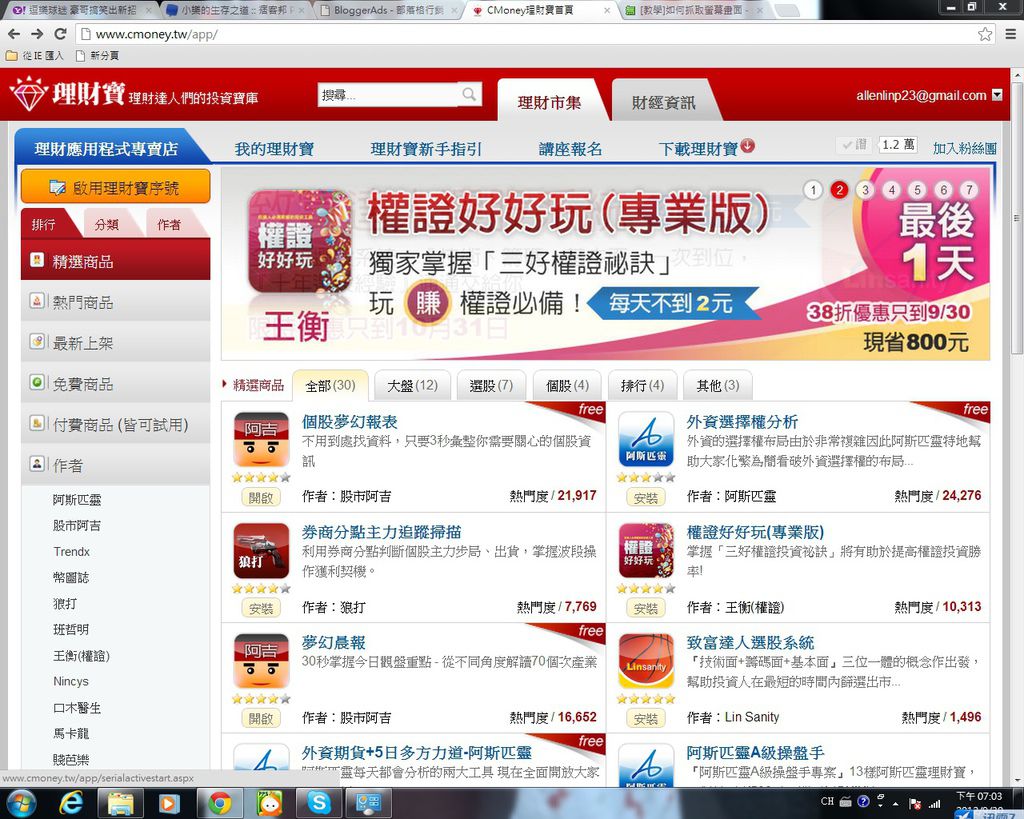Open 權證好好玩(專業版) list app icon
This screenshot has height=819, width=1024.
coord(646,550)
